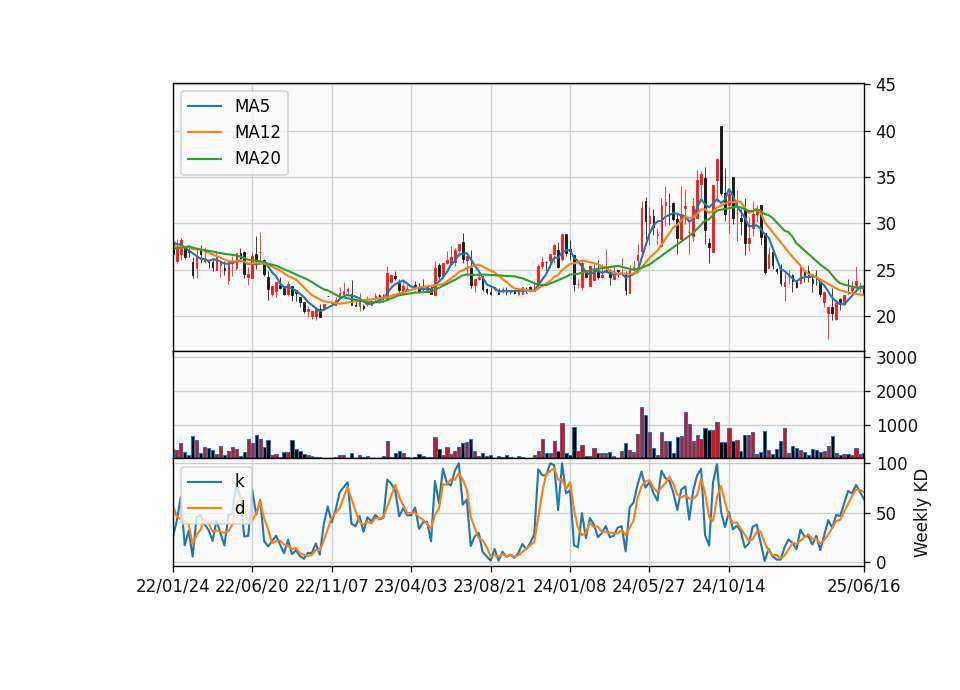Image resolution: width=960 pixels, height=690 pixels.
Task: Click the 50 KD axis label
Action: click(x=885, y=514)
